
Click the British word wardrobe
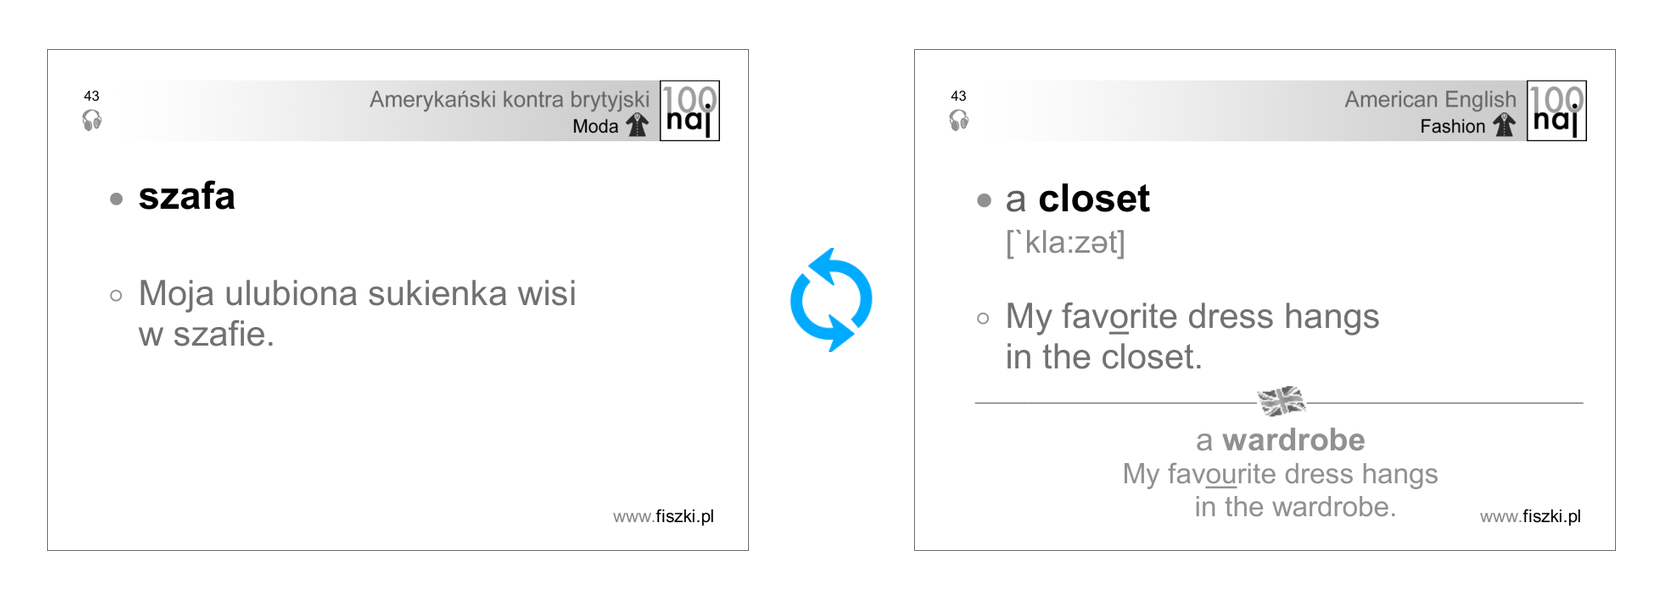click(1293, 440)
